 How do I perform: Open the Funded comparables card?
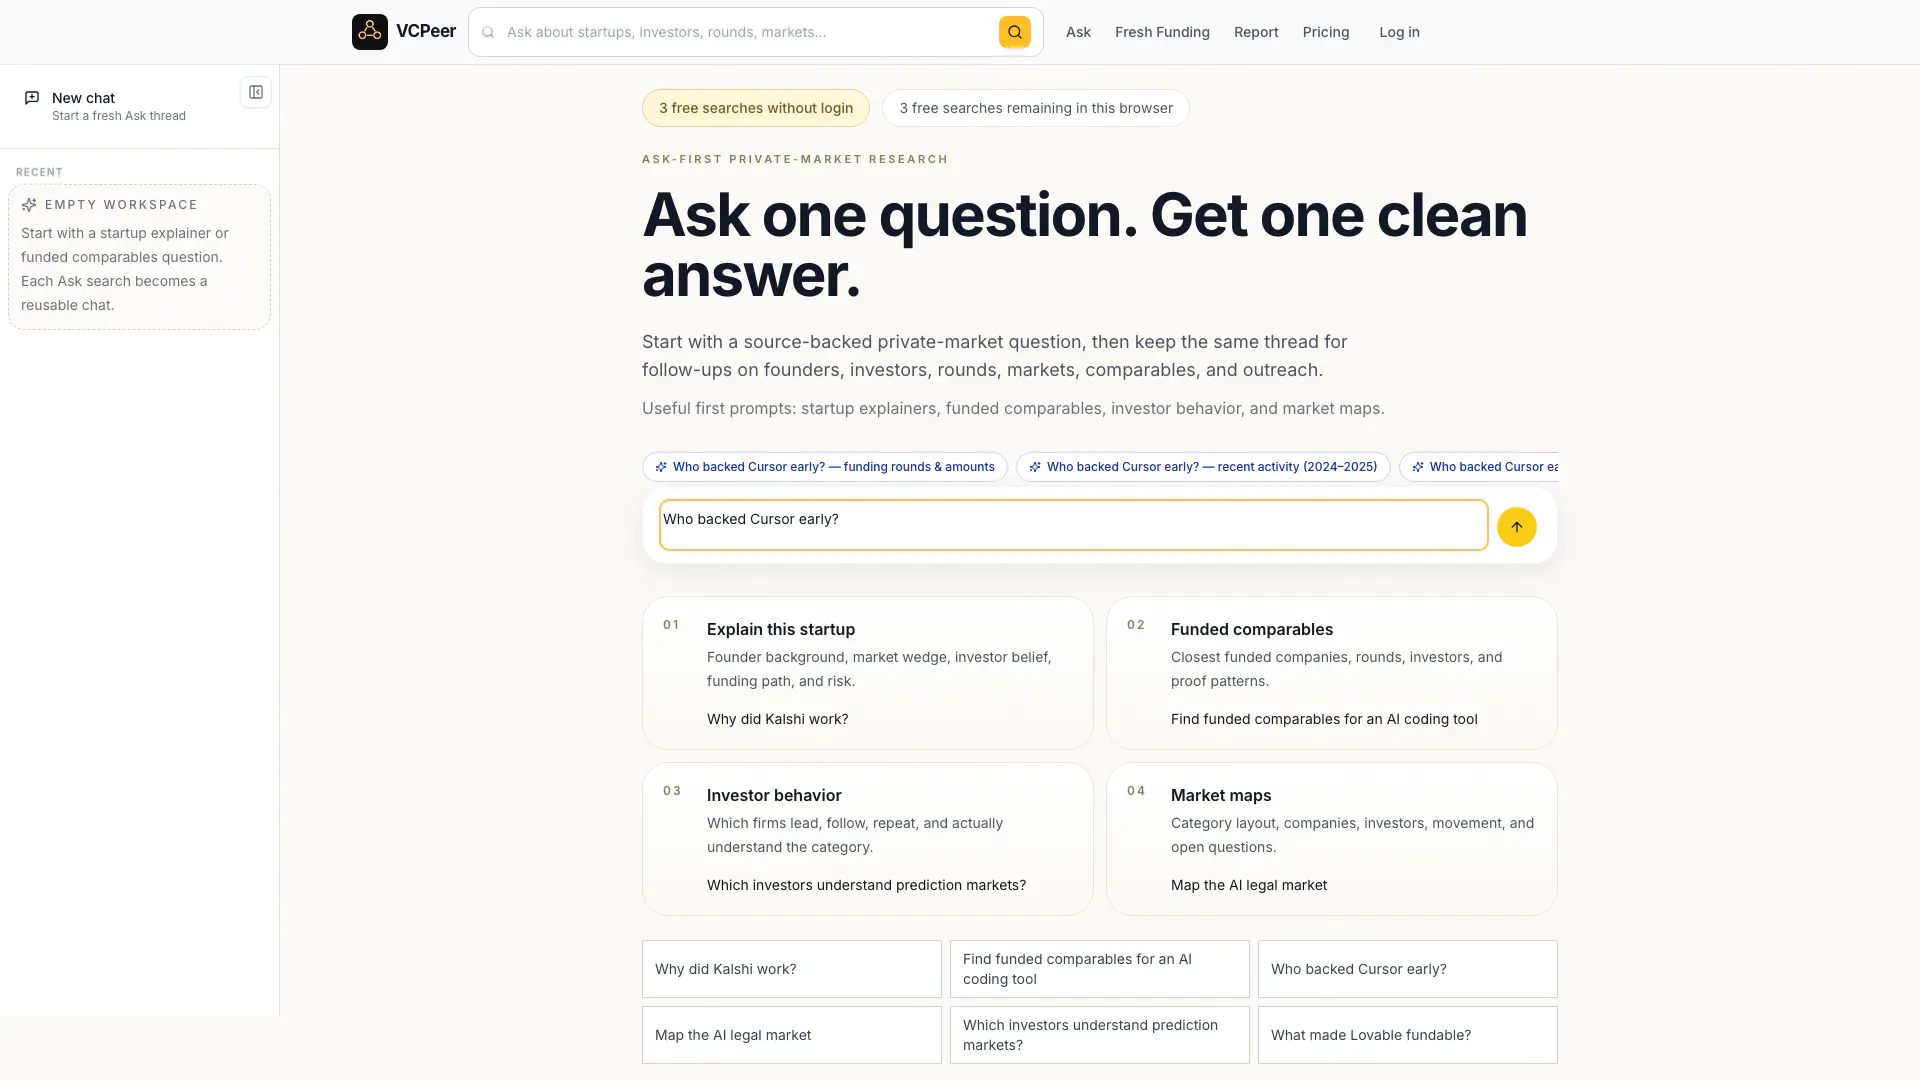pos(1332,673)
